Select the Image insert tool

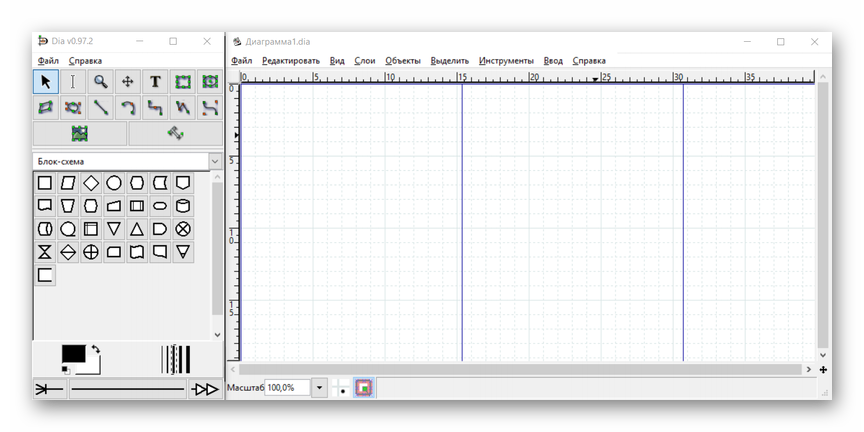coord(80,133)
